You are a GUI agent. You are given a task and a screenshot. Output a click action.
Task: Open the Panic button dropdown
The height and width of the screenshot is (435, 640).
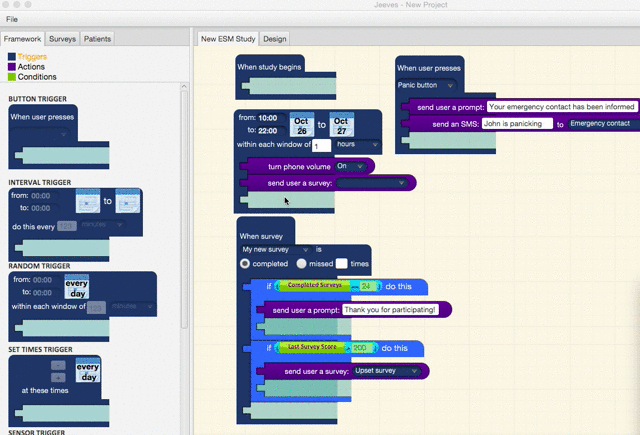point(425,85)
